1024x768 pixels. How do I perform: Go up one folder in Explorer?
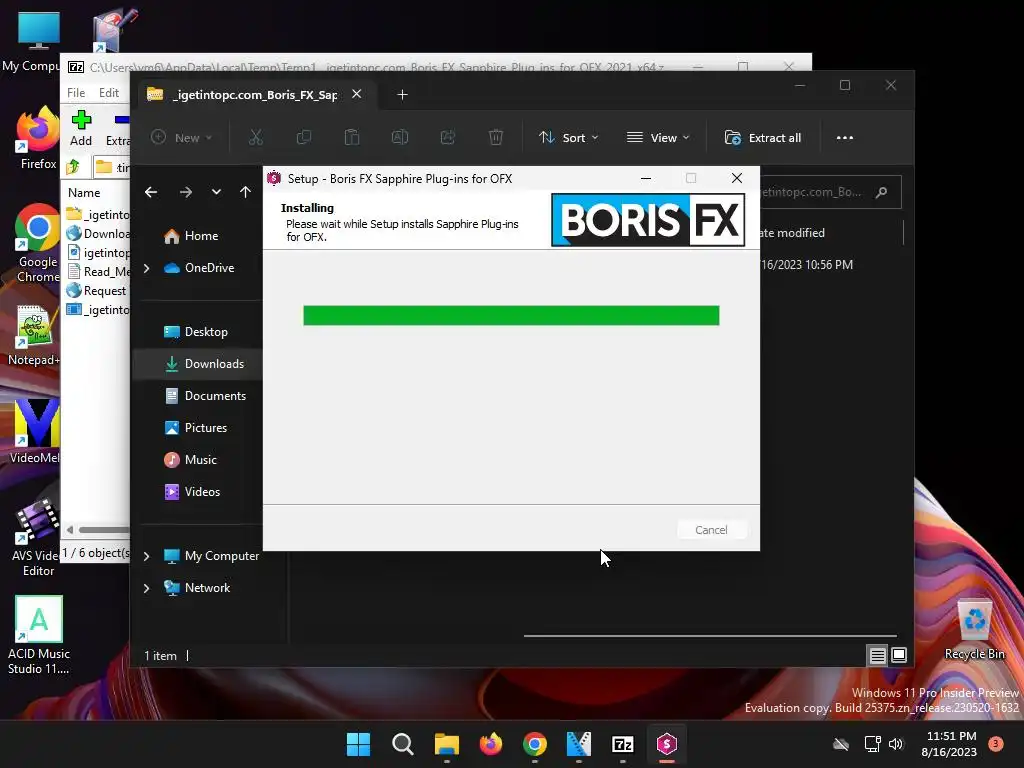pyautogui.click(x=245, y=192)
